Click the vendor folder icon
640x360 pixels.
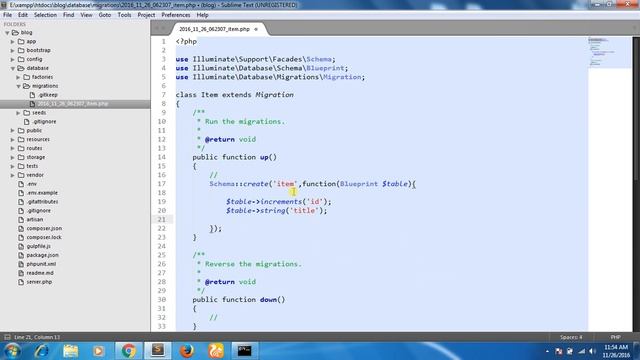point(21,175)
